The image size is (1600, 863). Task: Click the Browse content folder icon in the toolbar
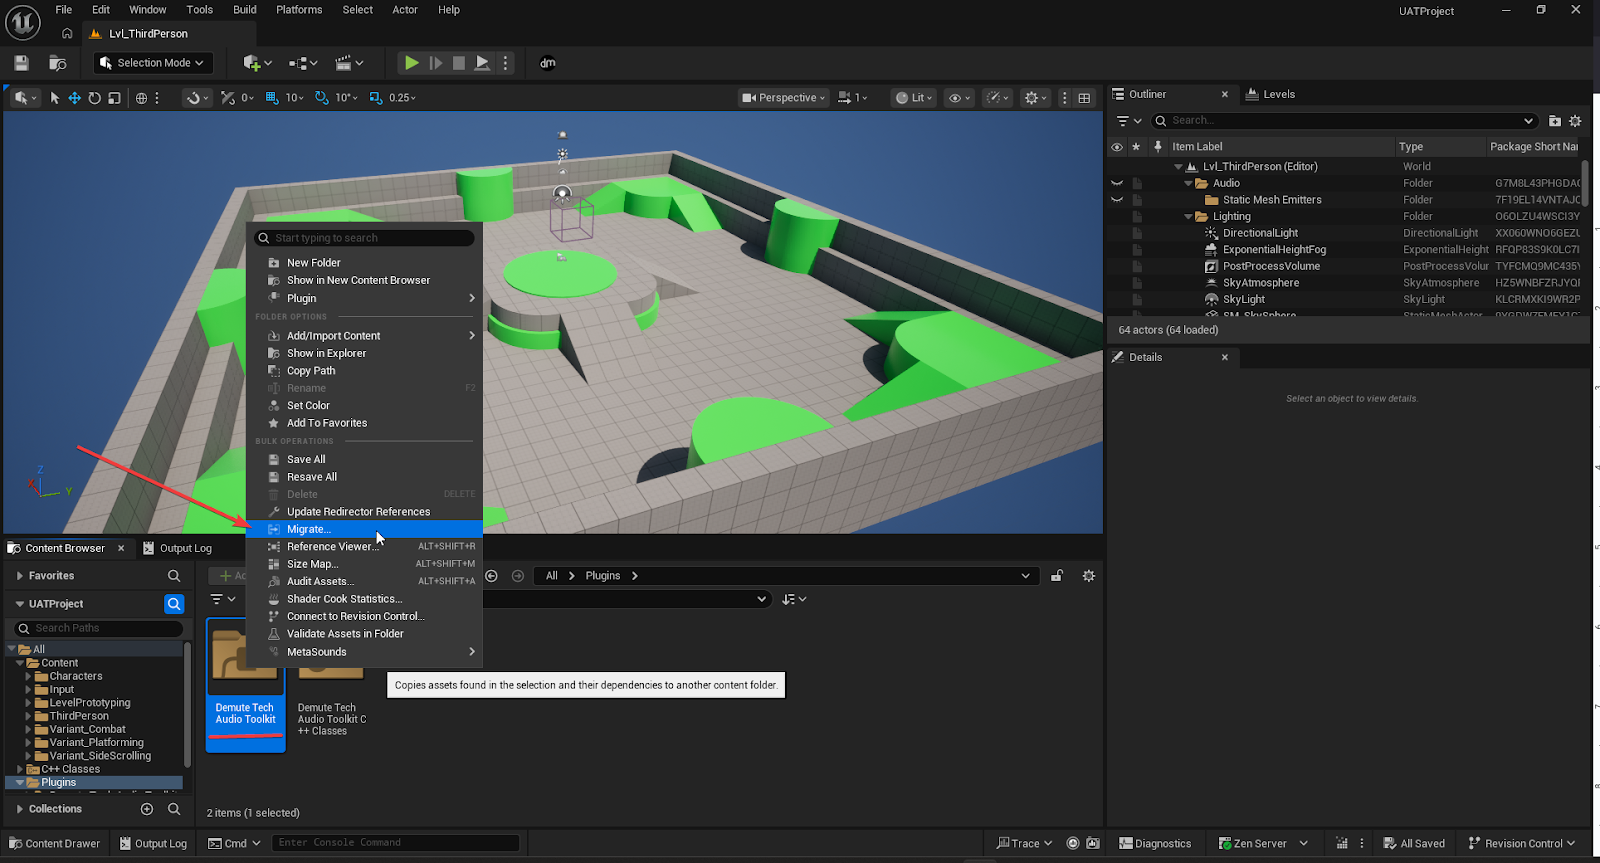tap(58, 63)
